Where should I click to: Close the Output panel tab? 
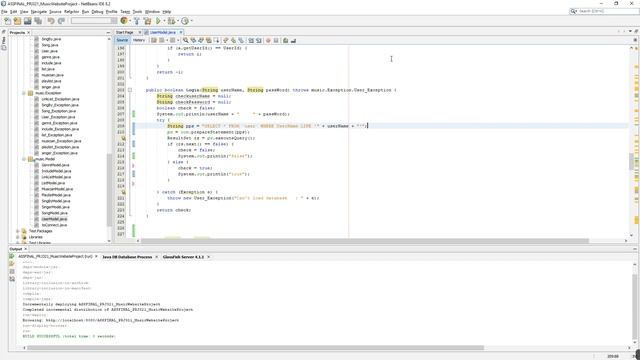pyautogui.click(x=25, y=249)
